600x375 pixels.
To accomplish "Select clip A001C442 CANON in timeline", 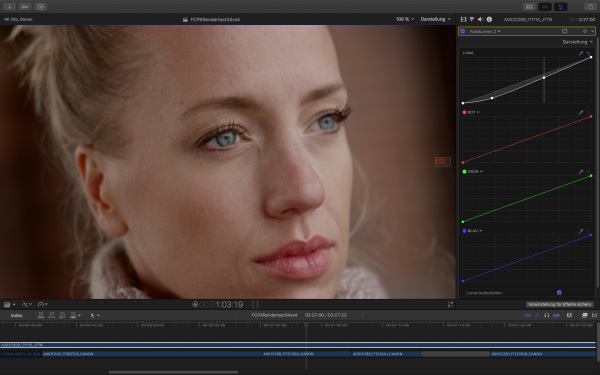I will [152, 354].
